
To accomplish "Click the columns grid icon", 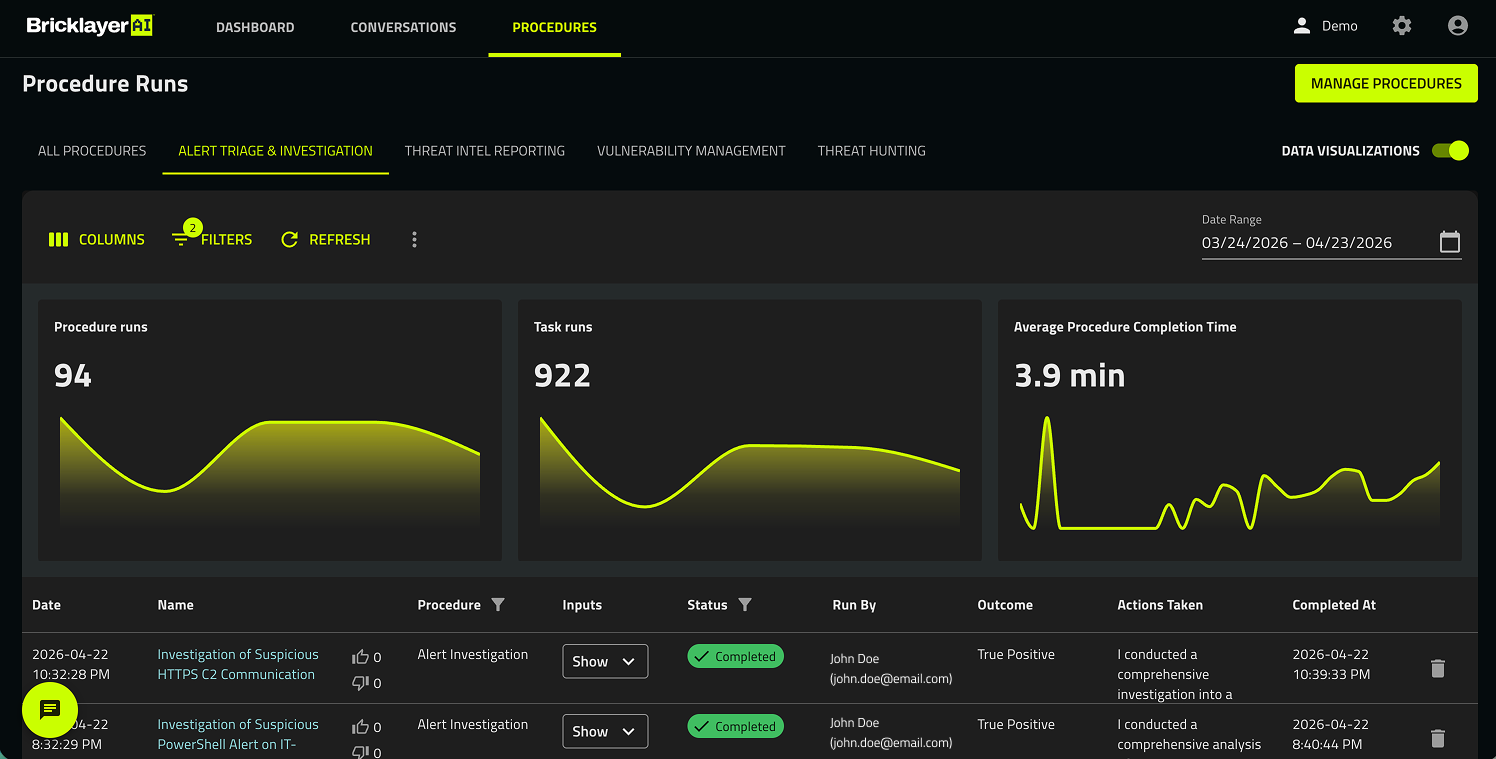I will click(58, 240).
